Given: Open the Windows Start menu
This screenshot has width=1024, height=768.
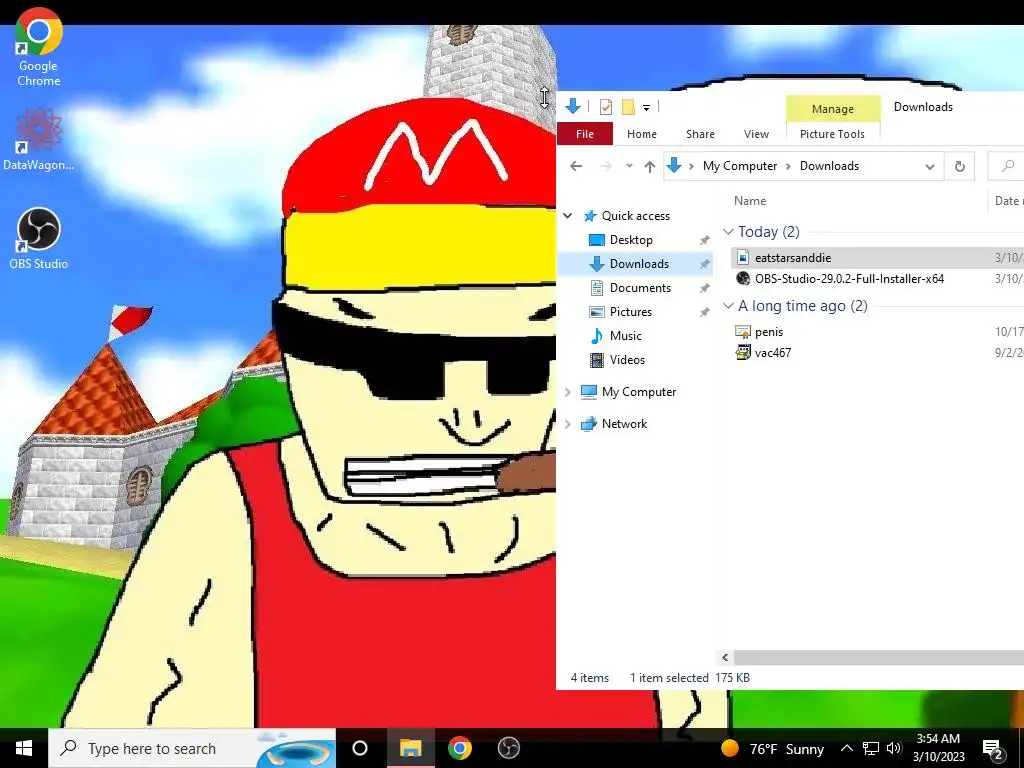Looking at the screenshot, I should click(x=24, y=748).
